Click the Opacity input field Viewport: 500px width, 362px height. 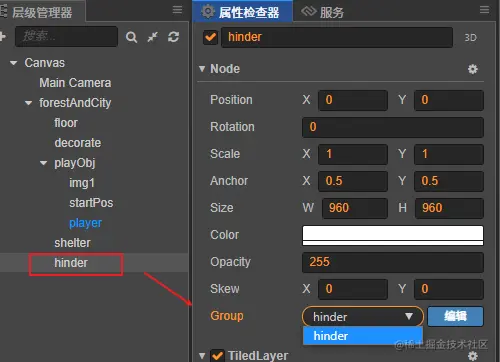[x=393, y=262]
